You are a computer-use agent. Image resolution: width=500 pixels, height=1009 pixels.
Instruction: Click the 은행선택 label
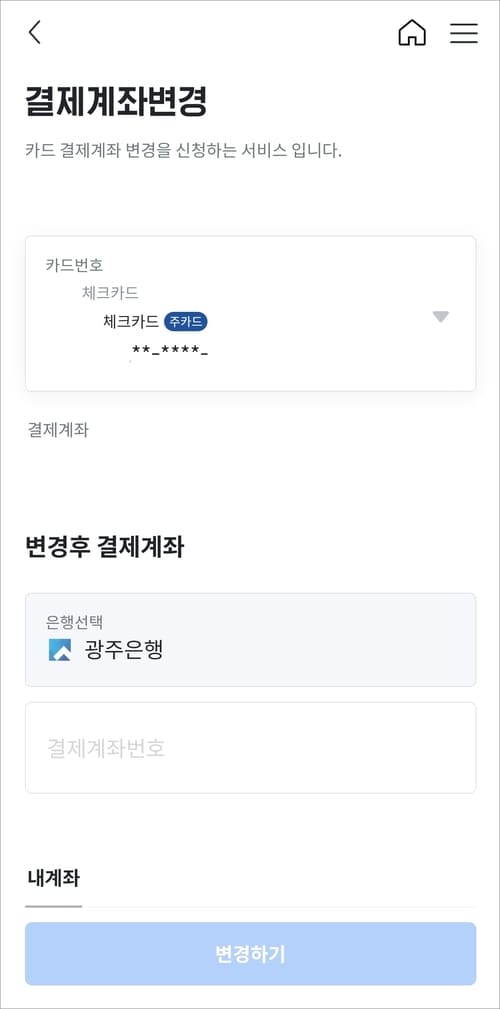click(x=74, y=622)
